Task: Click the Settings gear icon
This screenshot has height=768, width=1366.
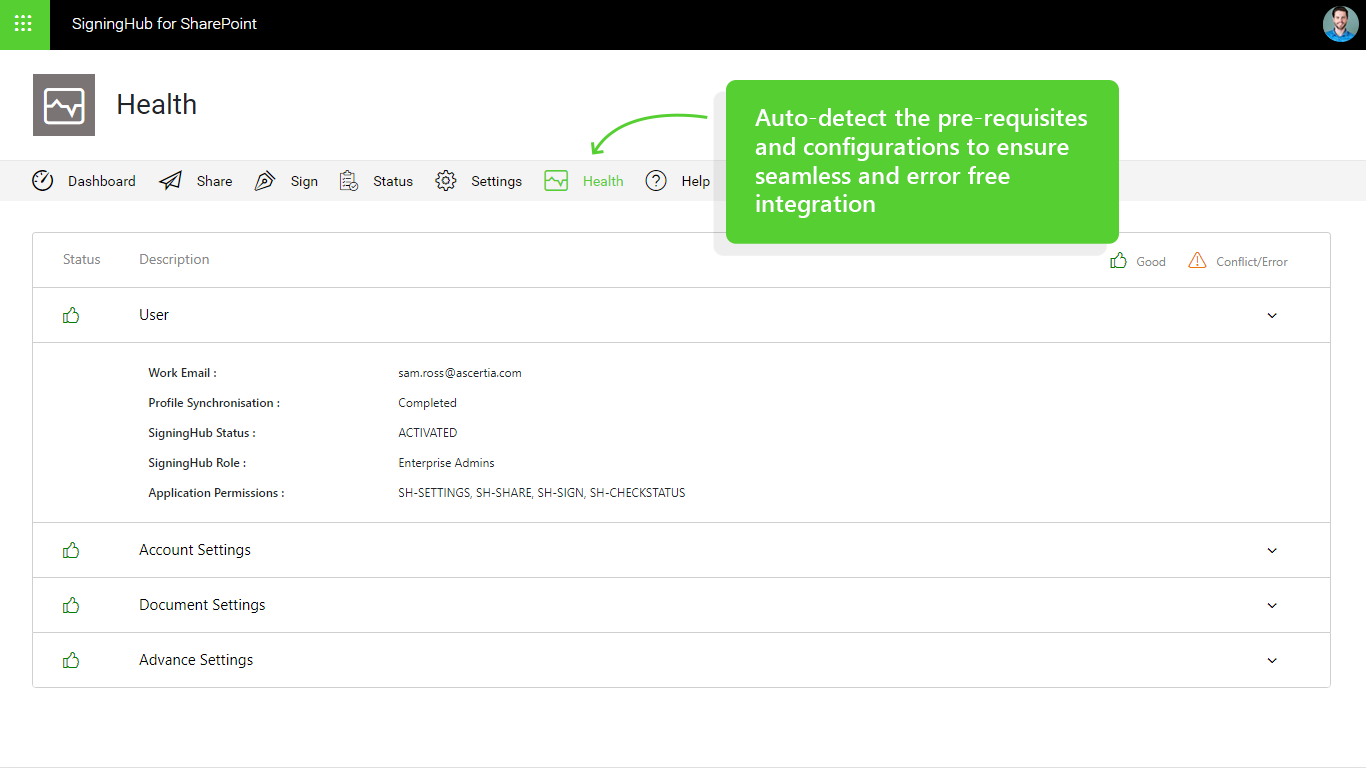Action: click(446, 181)
